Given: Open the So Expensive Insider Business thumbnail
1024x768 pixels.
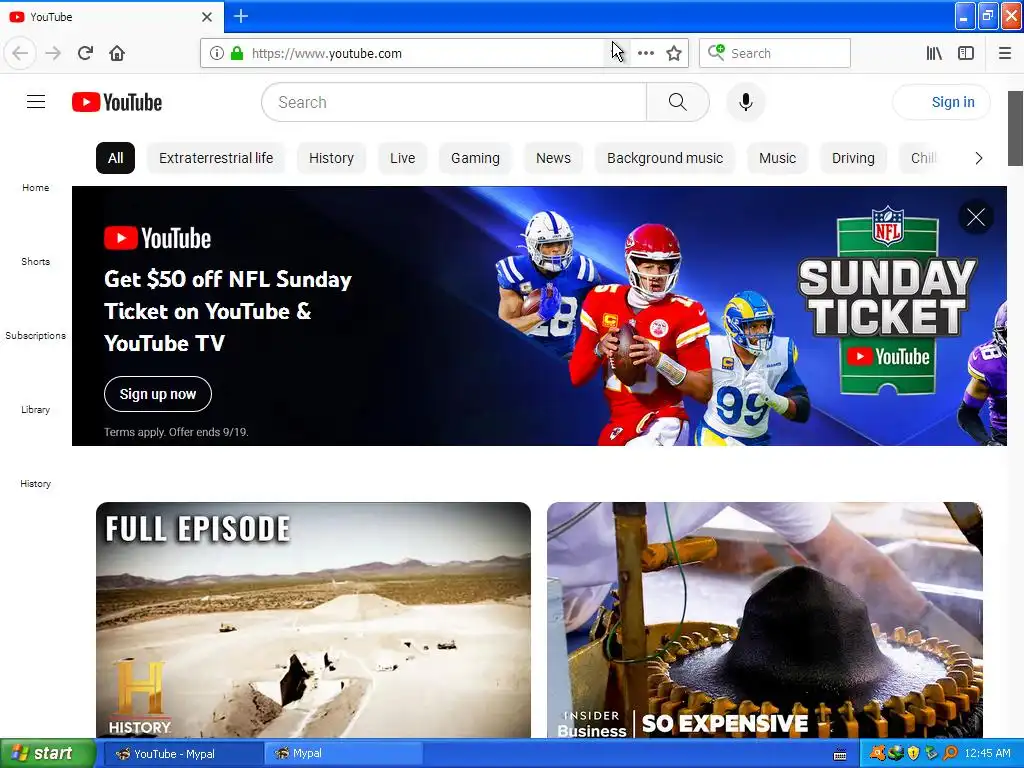Looking at the screenshot, I should (x=765, y=620).
